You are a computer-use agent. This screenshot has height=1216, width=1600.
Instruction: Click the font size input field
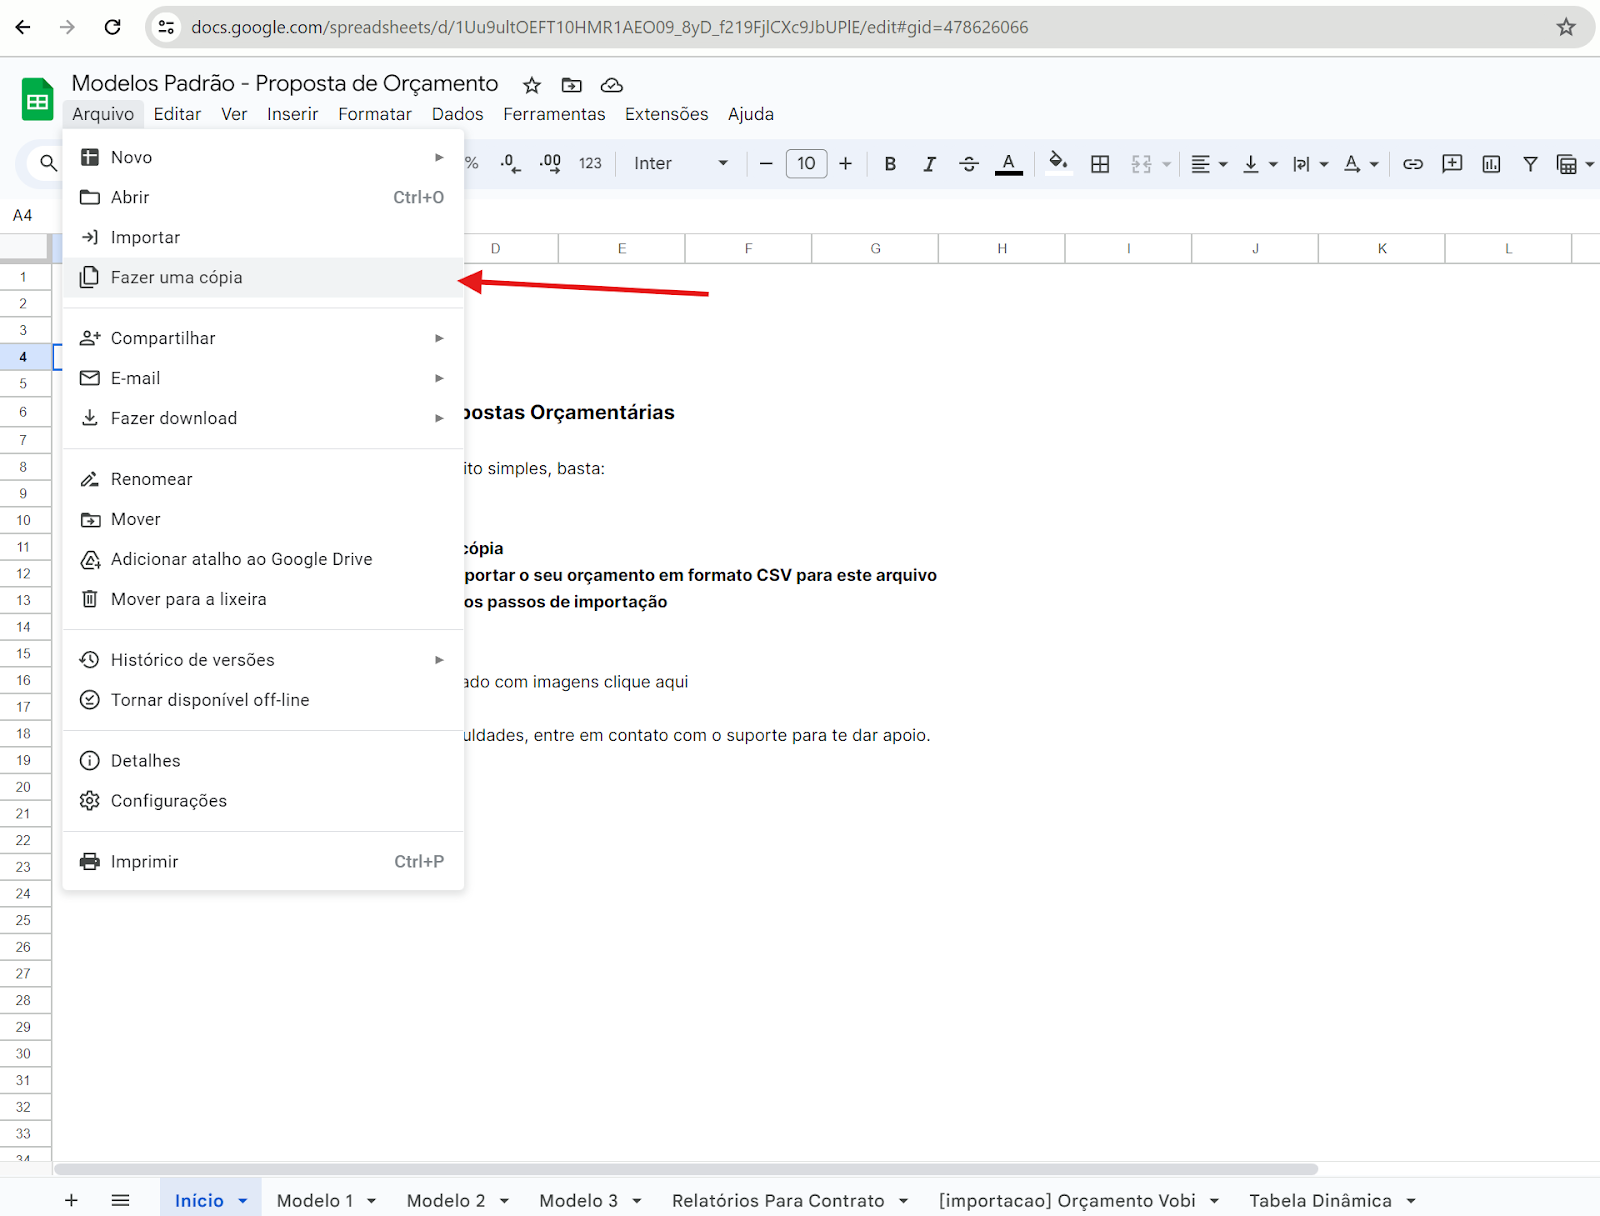(x=806, y=164)
